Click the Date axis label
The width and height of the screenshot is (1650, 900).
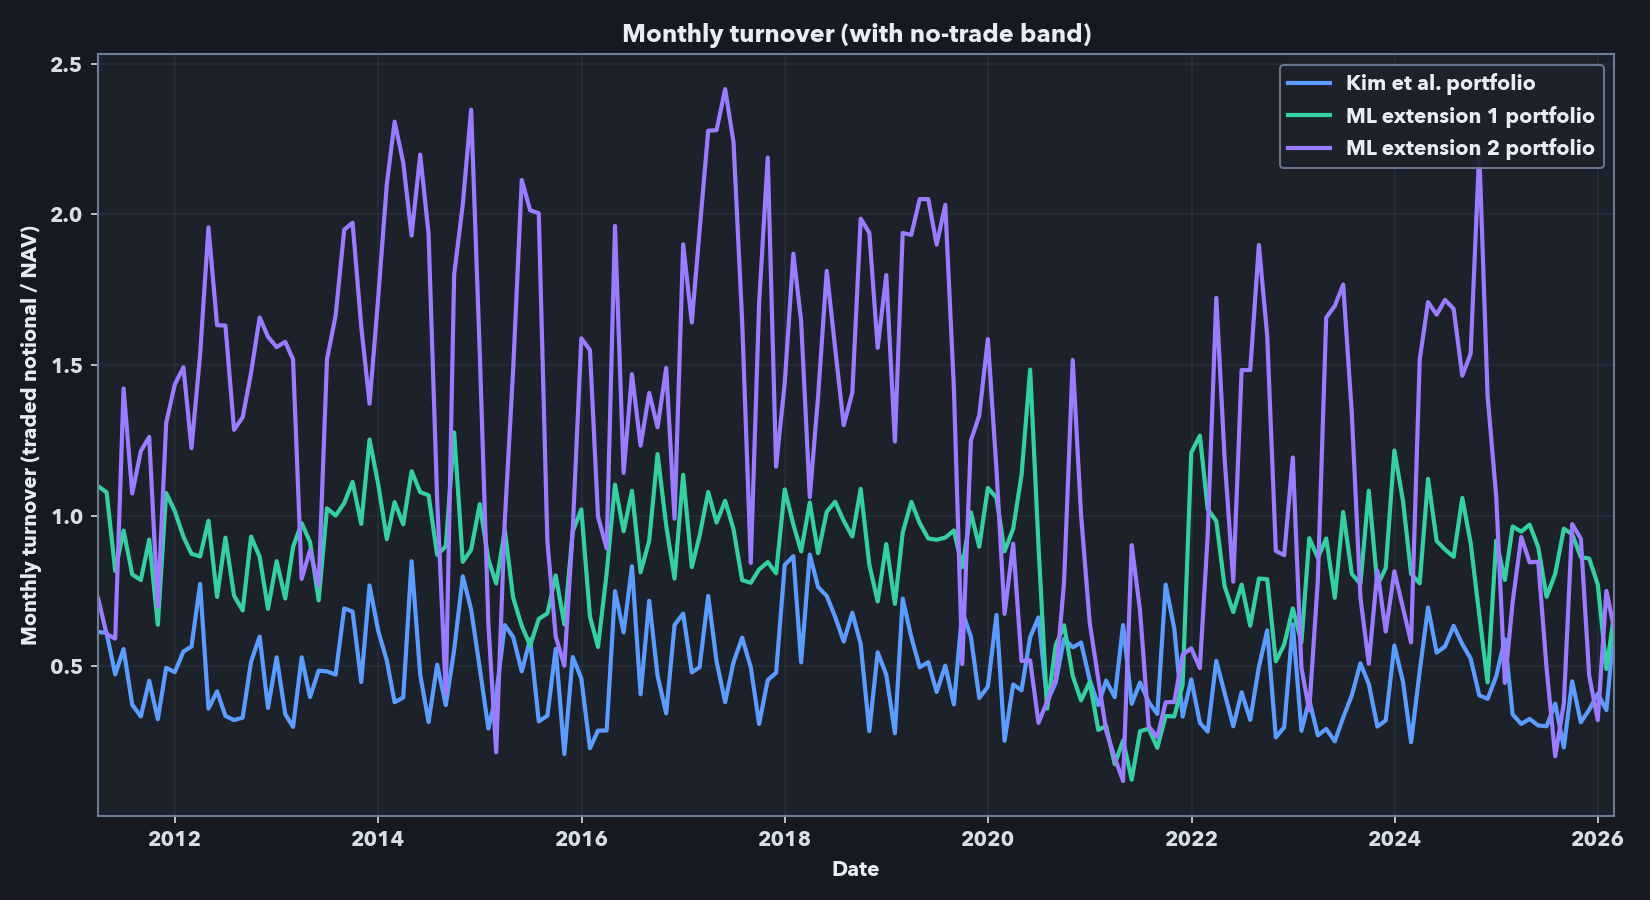pos(855,869)
